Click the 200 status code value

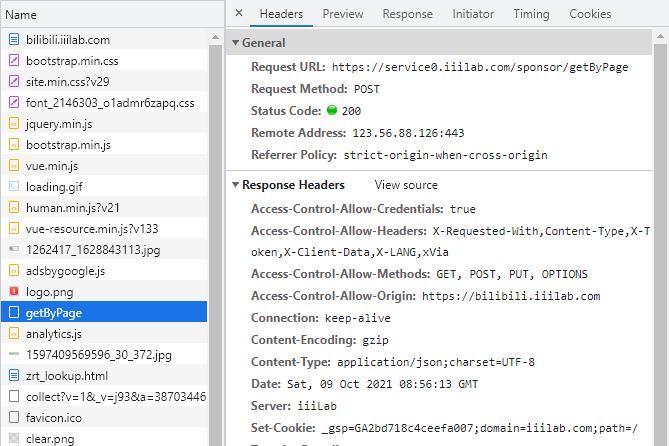tap(351, 111)
